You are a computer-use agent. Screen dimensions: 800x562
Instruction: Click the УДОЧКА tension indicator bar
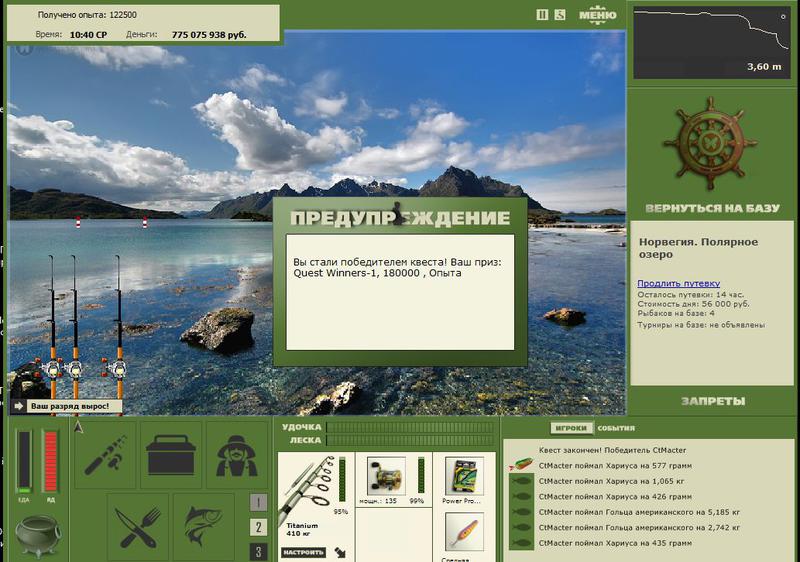pyautogui.click(x=410, y=427)
